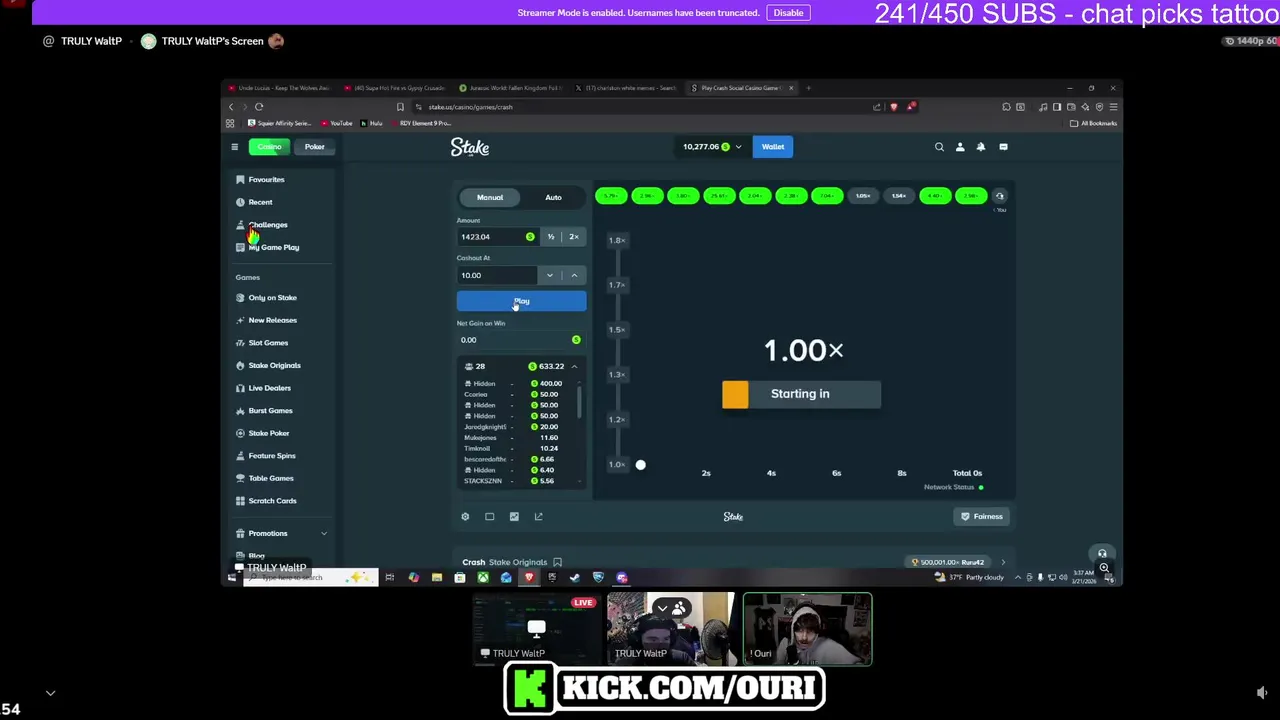Open live stats chart icon below game
This screenshot has height=720, width=1280.
(514, 517)
